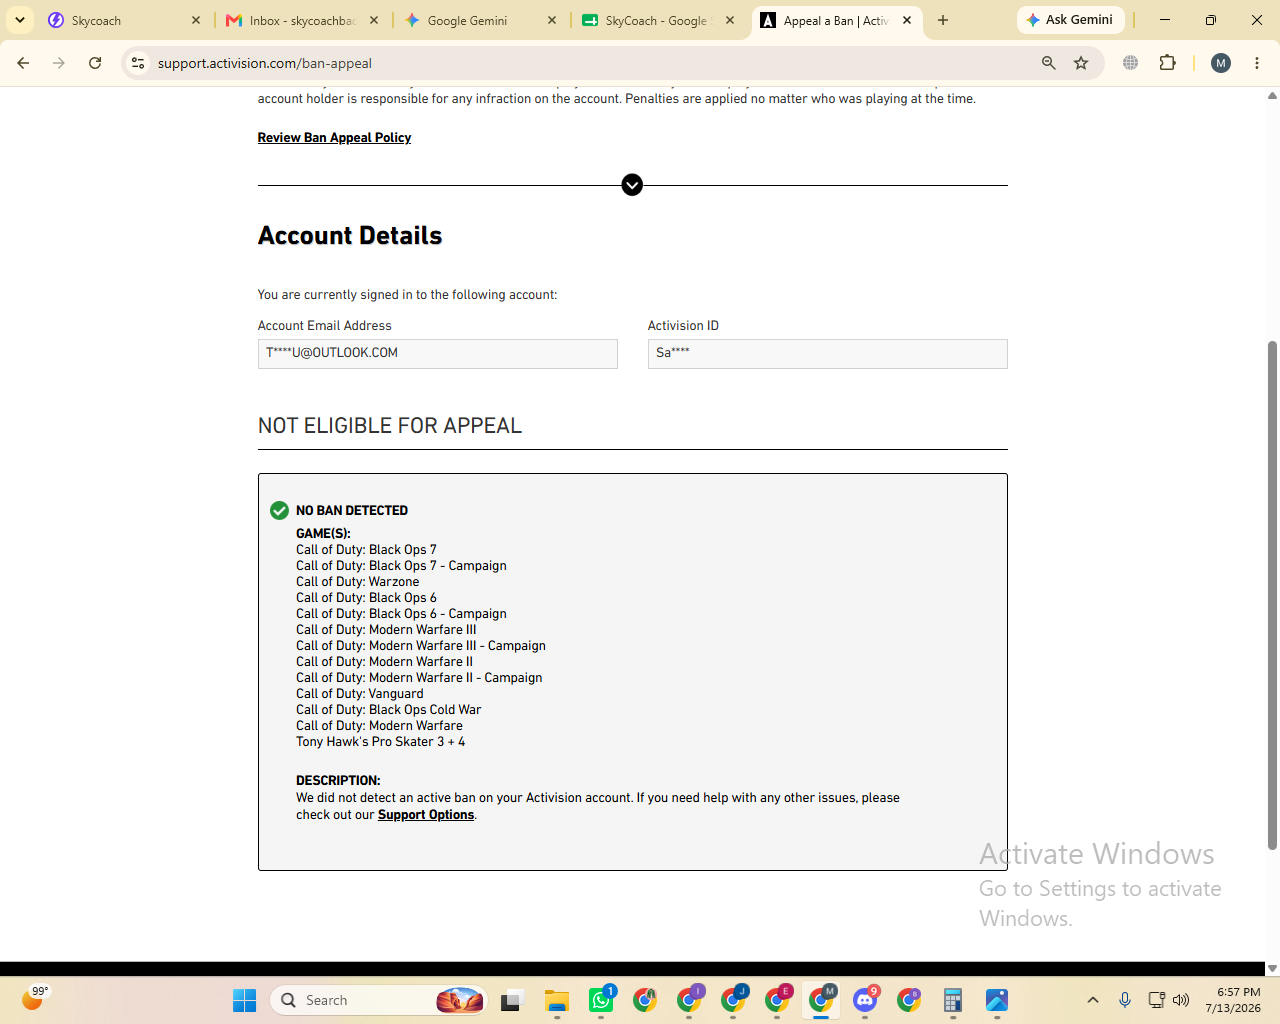
Task: View site information icon in address bar
Action: [x=138, y=63]
